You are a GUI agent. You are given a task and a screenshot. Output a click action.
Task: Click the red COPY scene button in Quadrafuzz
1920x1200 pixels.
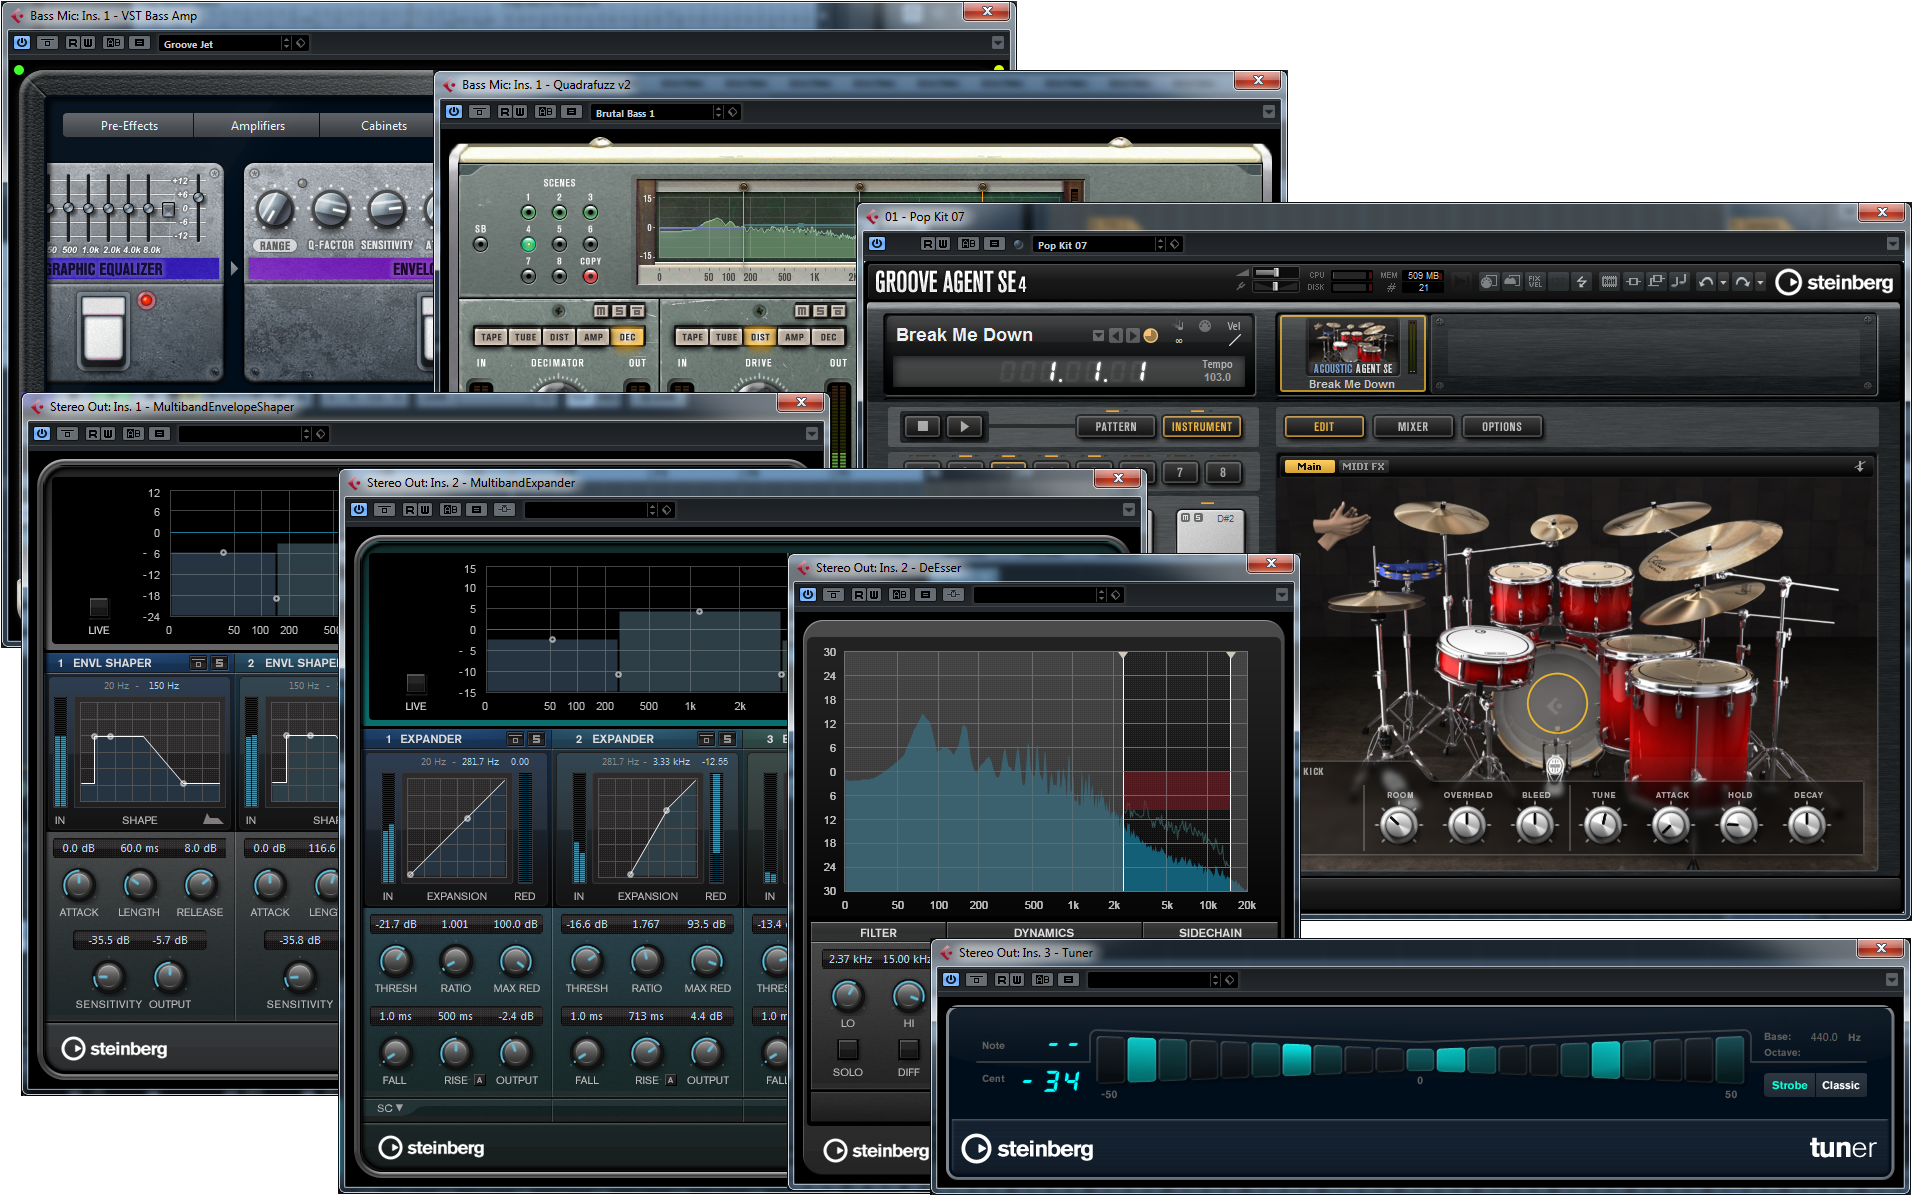590,276
